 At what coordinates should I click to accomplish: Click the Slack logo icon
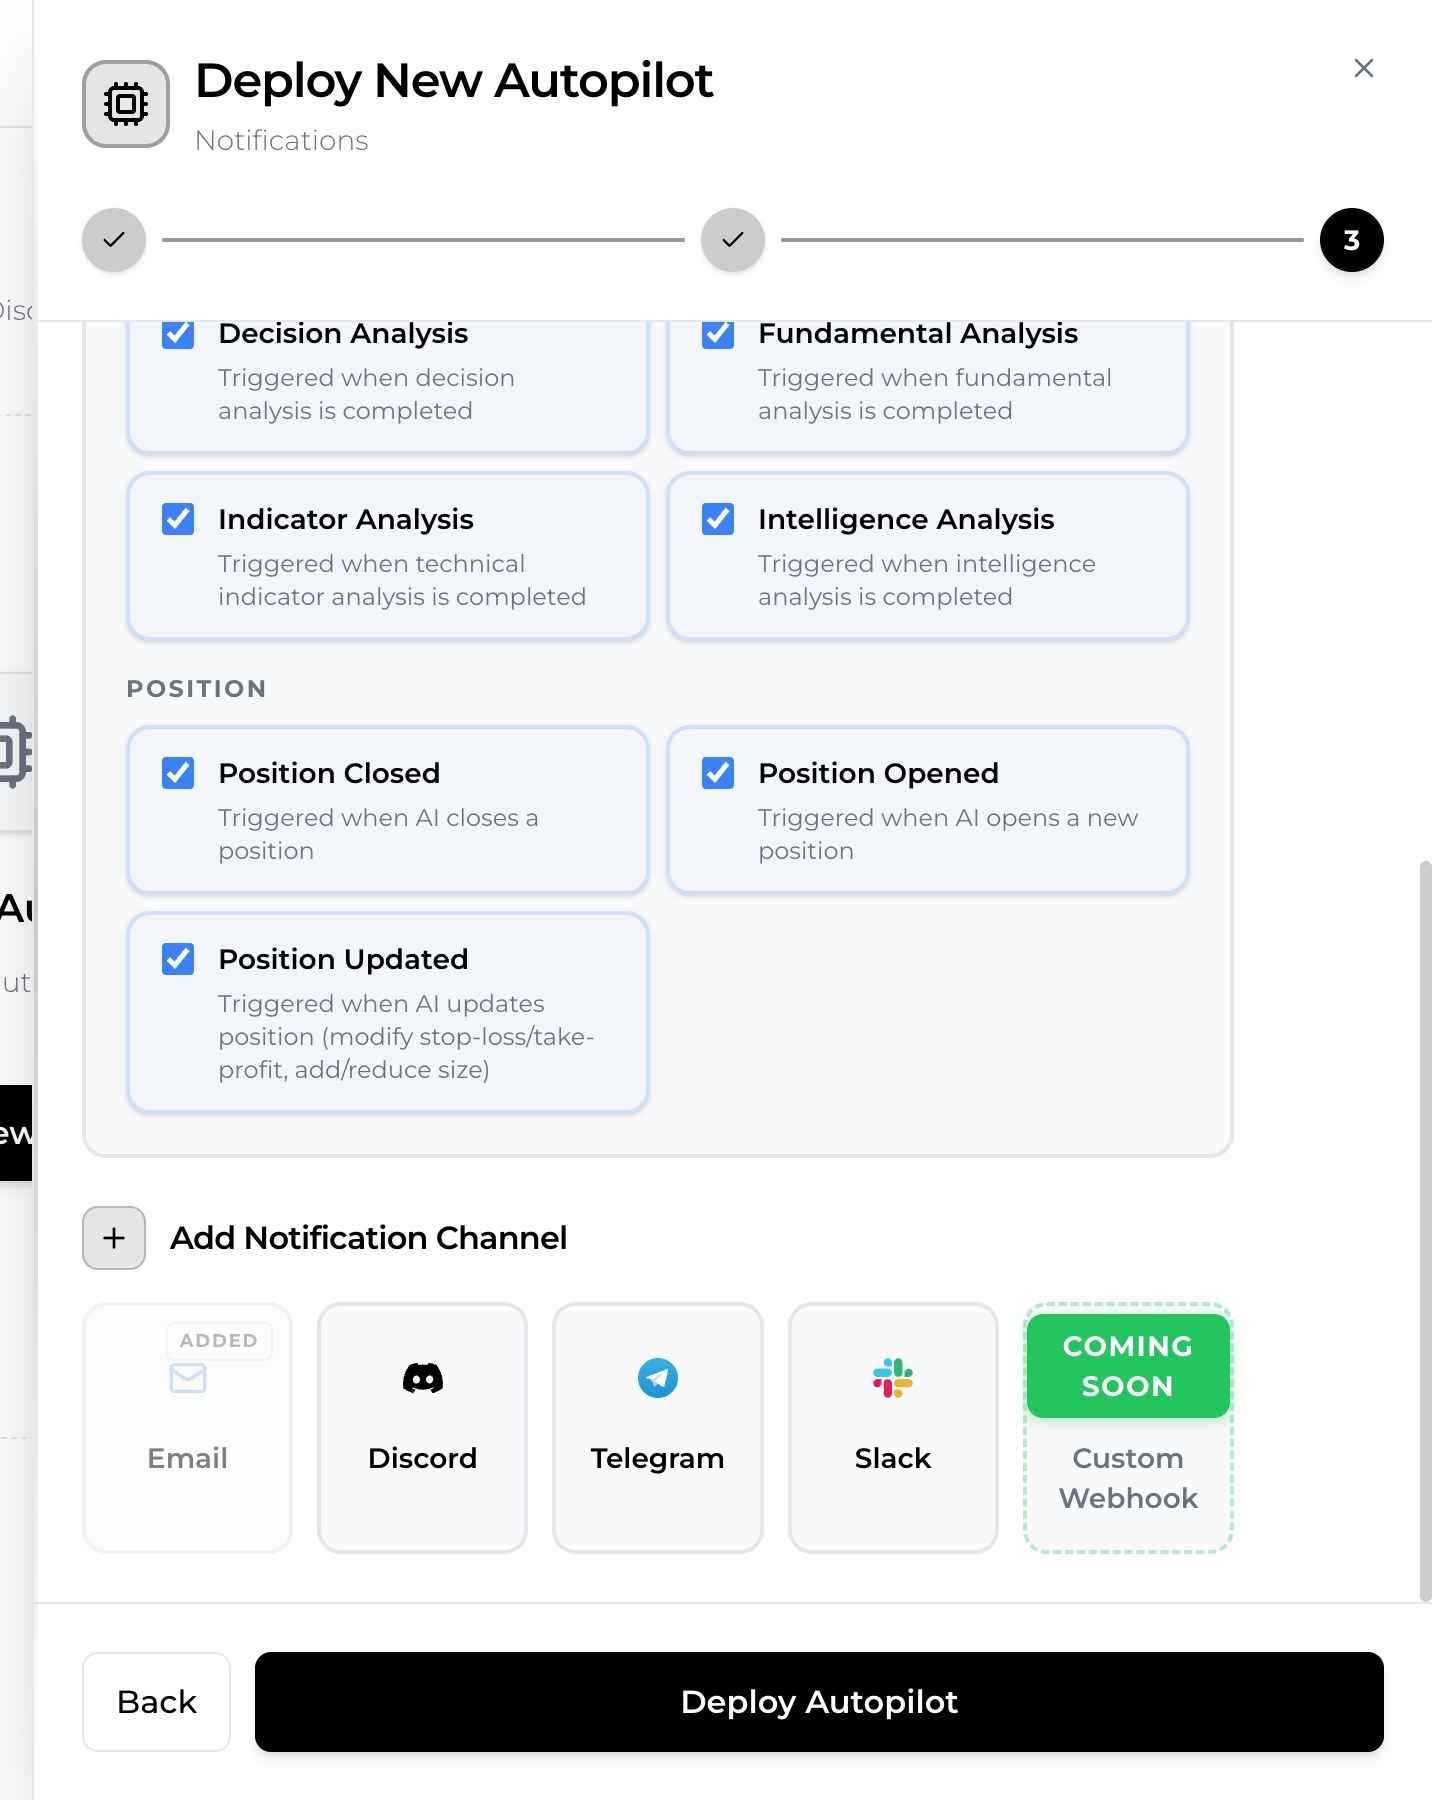click(893, 1378)
